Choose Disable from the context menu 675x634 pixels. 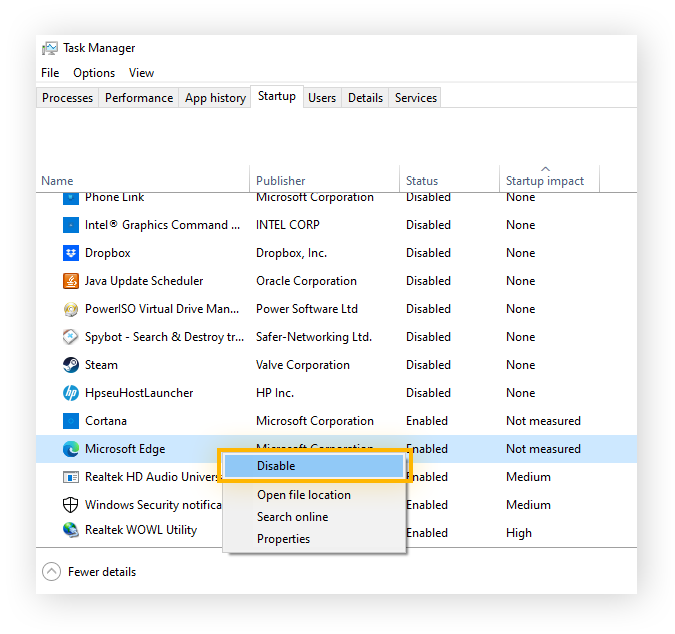[276, 466]
